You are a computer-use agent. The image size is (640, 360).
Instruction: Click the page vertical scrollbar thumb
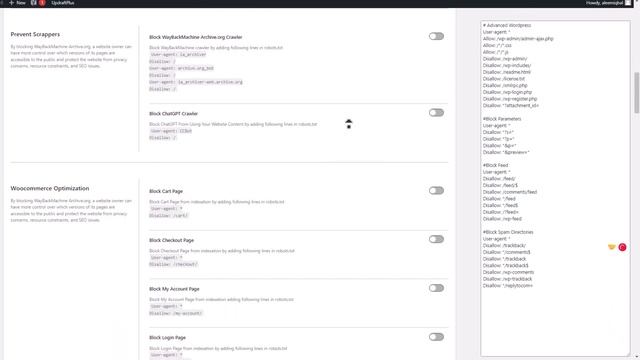[x=637, y=93]
